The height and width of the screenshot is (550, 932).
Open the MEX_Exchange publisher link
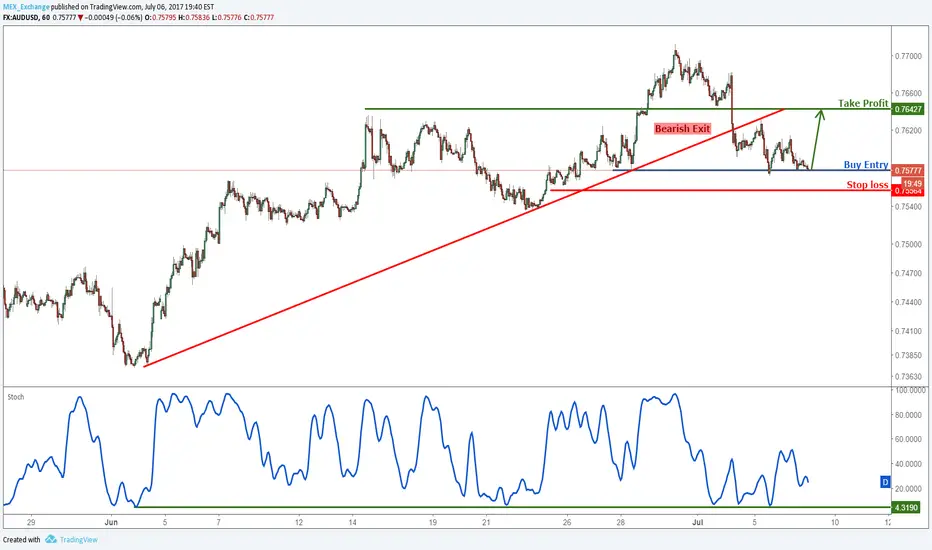click(26, 7)
